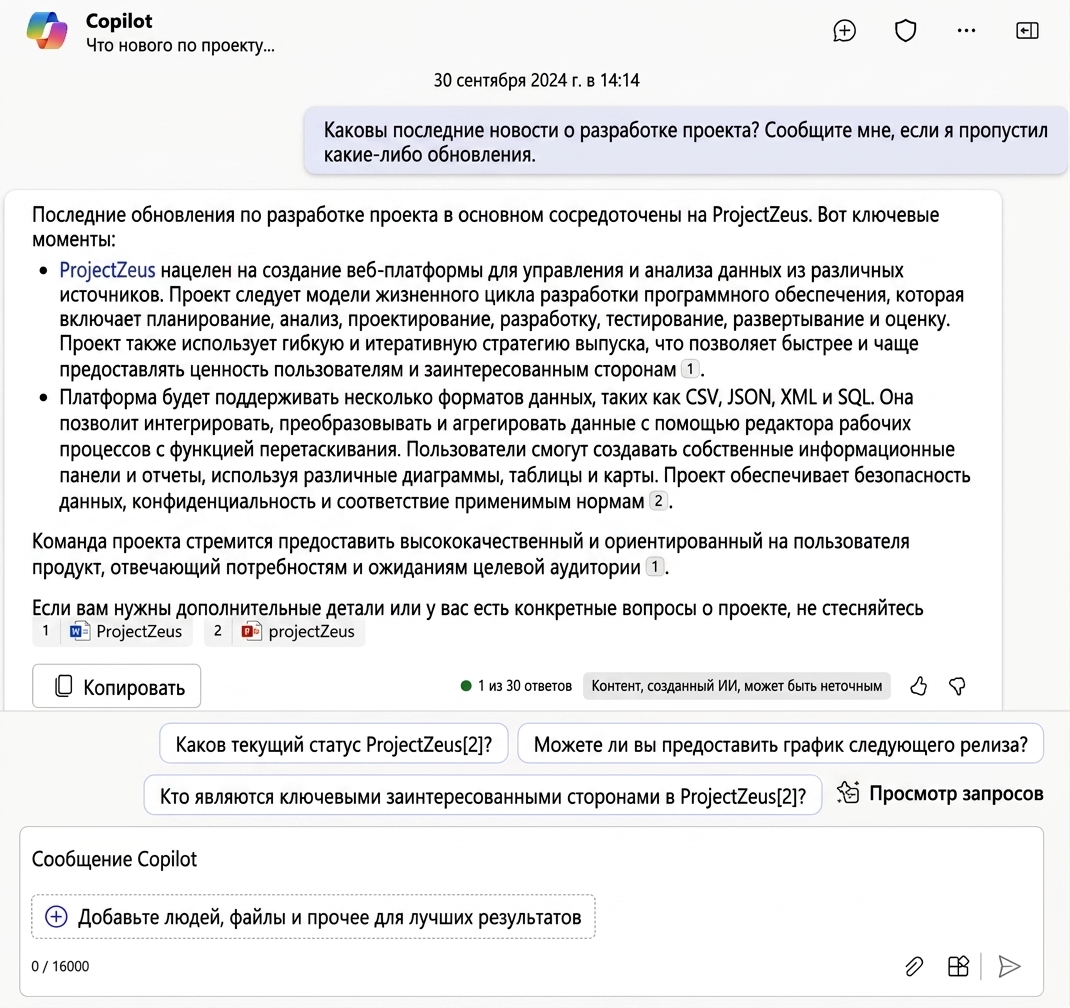Image resolution: width=1070 pixels, height=1008 pixels.
Task: Open reference 2 projectZeus presentation
Action: (x=285, y=631)
